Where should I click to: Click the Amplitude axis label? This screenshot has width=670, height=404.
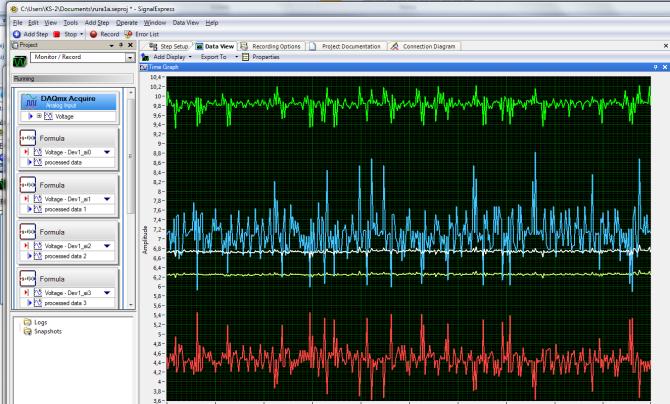(x=145, y=240)
